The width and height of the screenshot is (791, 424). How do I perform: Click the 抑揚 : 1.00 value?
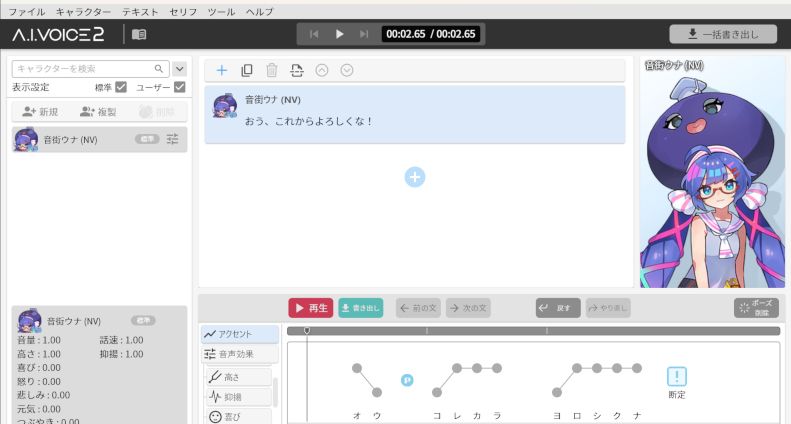(x=122, y=354)
